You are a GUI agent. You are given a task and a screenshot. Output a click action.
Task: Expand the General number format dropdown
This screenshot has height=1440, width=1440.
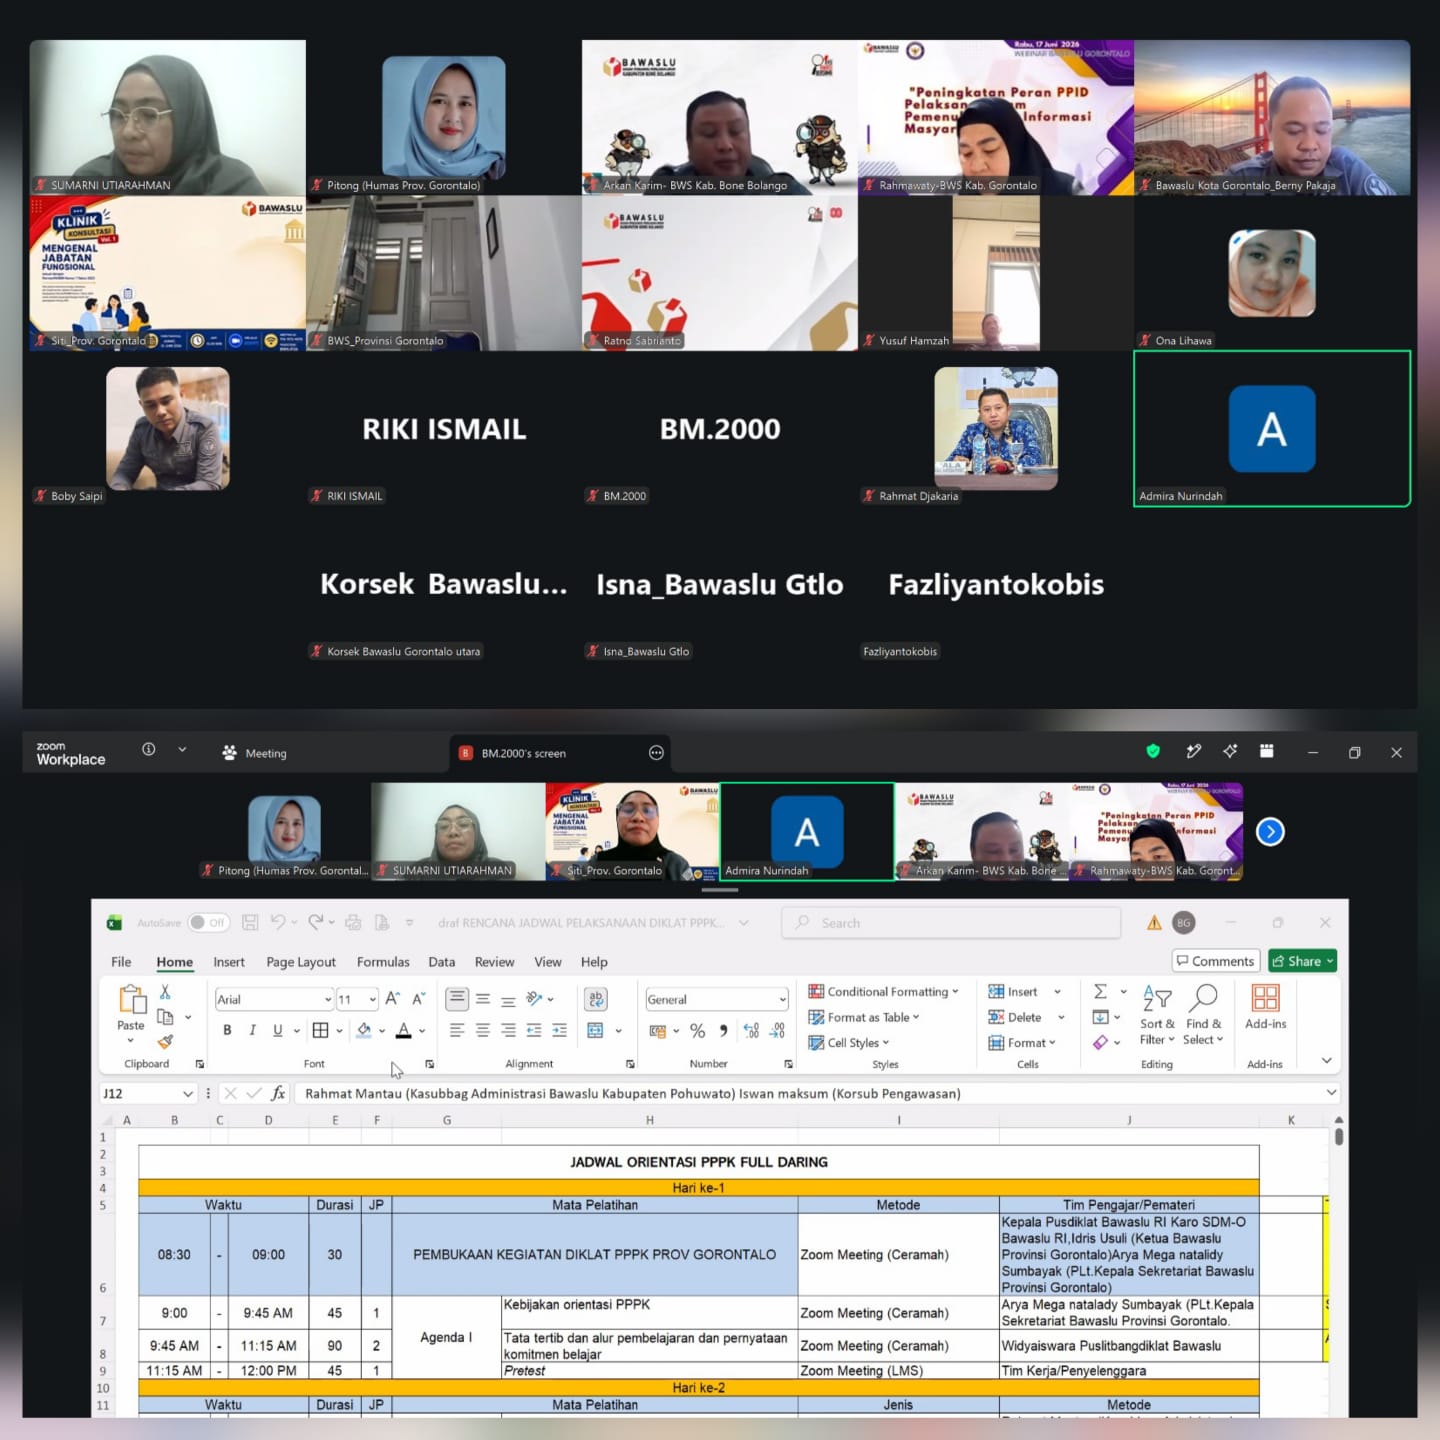coord(782,999)
